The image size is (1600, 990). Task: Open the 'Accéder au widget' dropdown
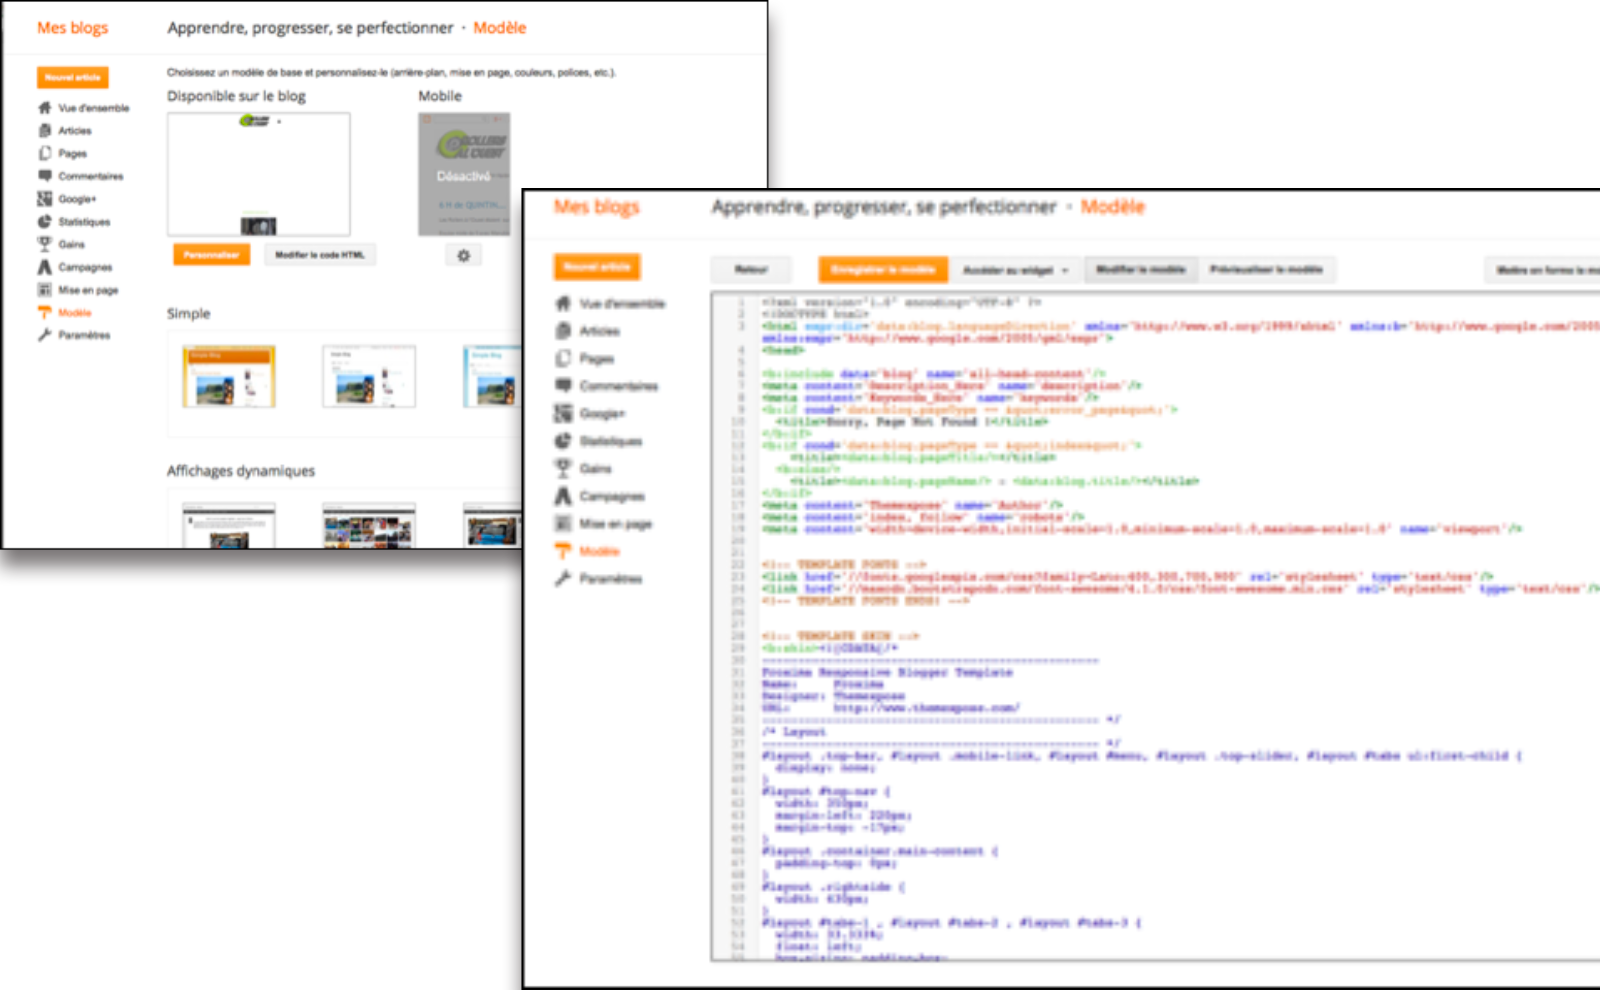pos(1014,270)
